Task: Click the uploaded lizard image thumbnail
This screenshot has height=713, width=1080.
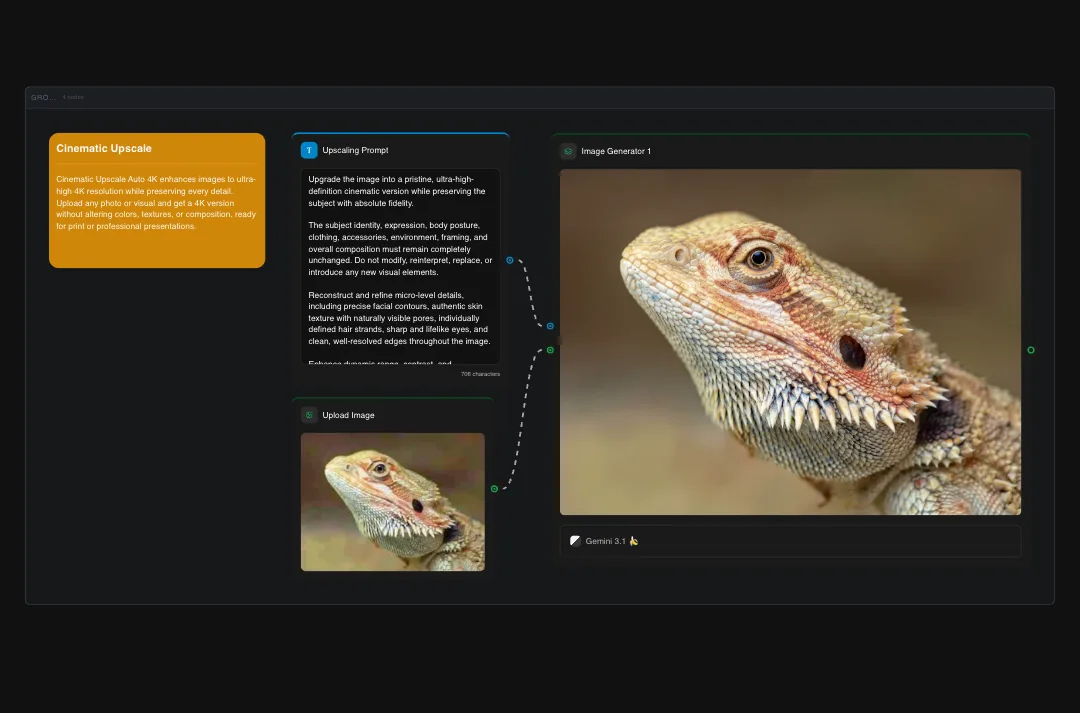Action: (392, 502)
